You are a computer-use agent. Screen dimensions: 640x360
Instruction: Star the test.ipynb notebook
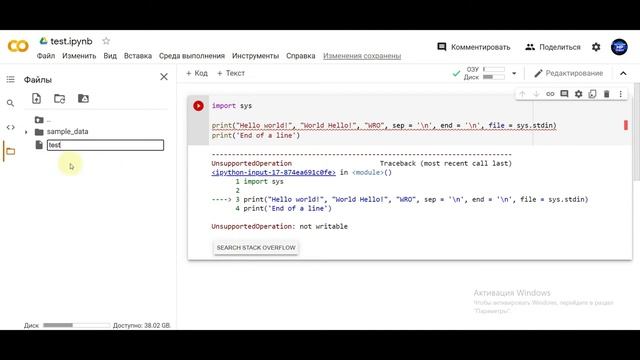pos(106,41)
